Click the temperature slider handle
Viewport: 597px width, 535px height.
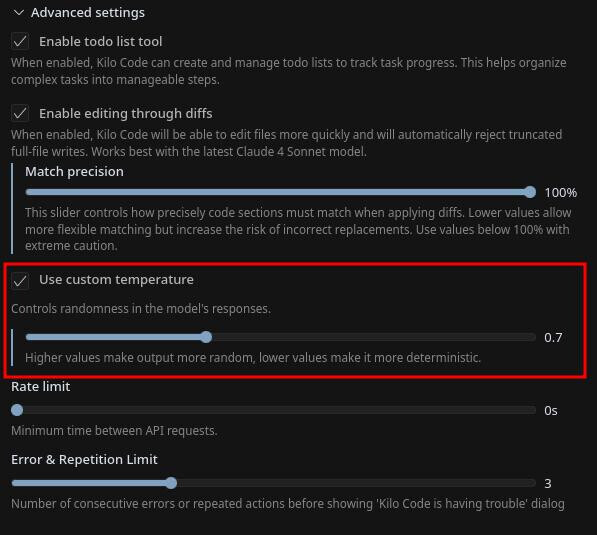(x=206, y=337)
